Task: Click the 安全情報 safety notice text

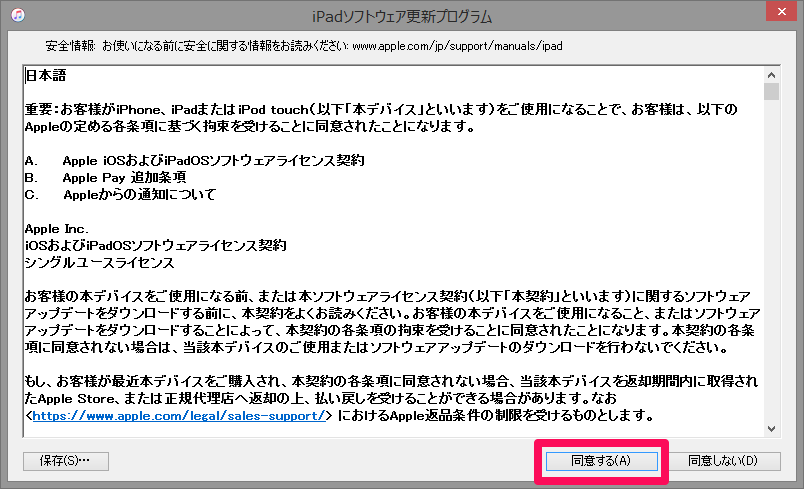Action: tap(304, 46)
